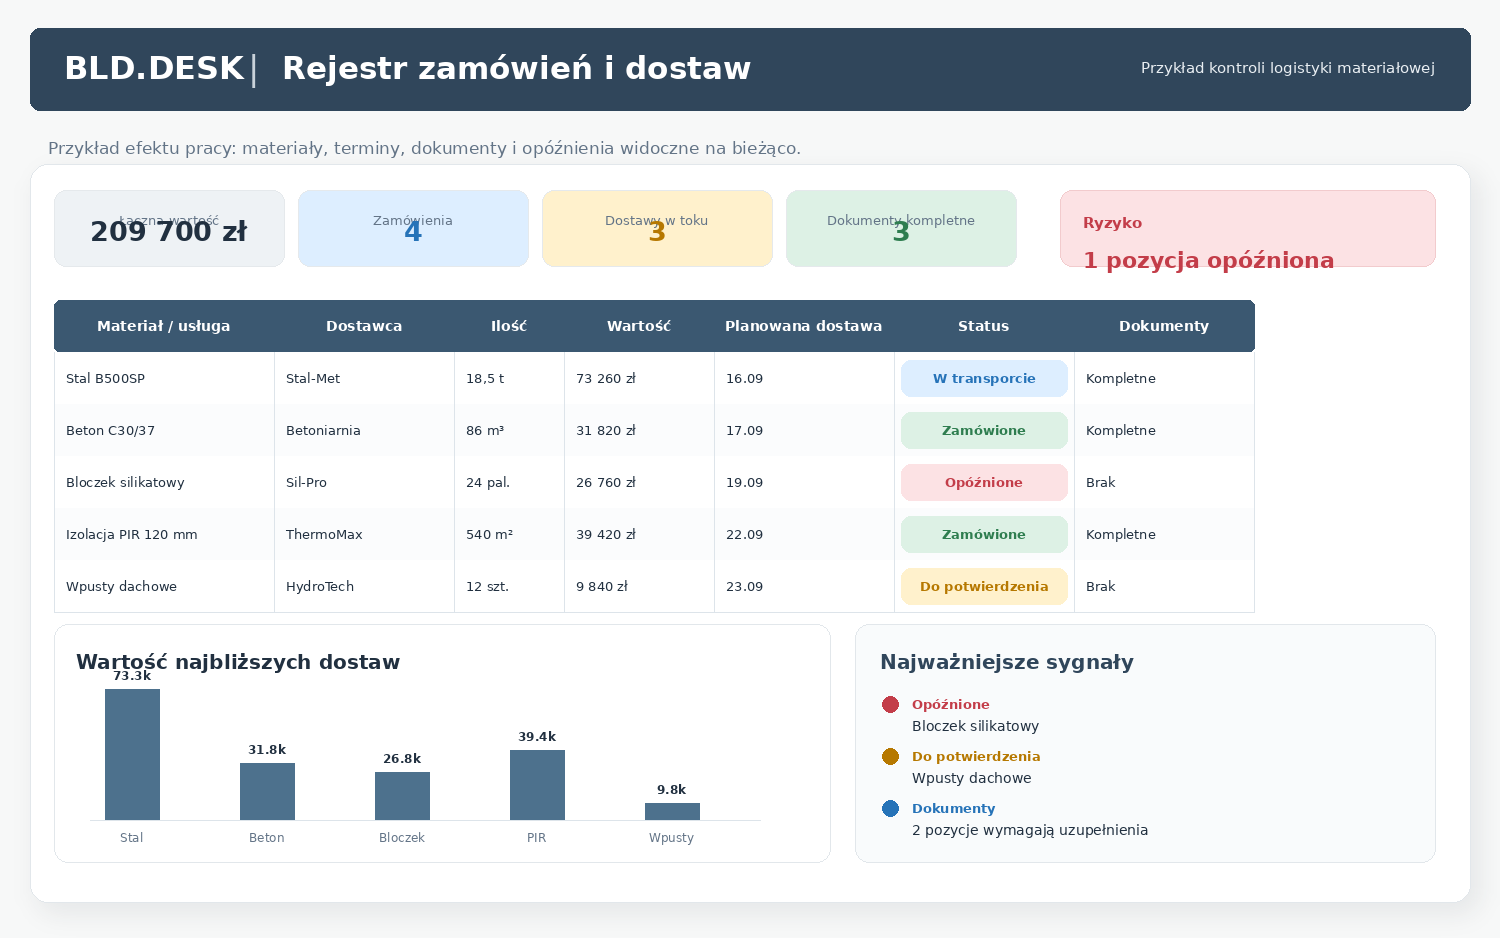
Task: Click the quantity '540 m²'
Action: [489, 535]
